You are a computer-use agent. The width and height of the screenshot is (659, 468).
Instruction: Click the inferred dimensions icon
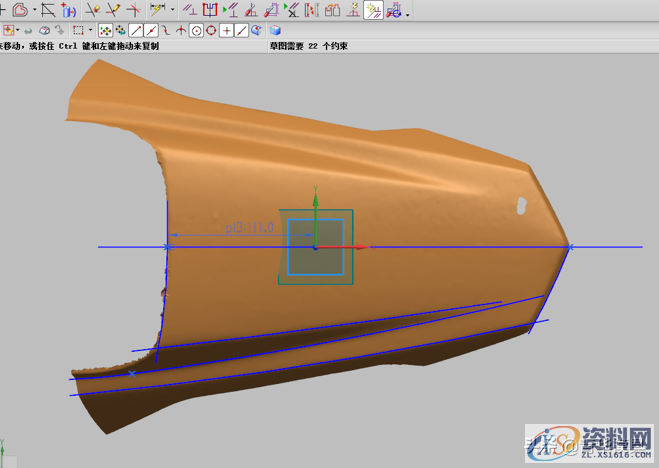[157, 11]
